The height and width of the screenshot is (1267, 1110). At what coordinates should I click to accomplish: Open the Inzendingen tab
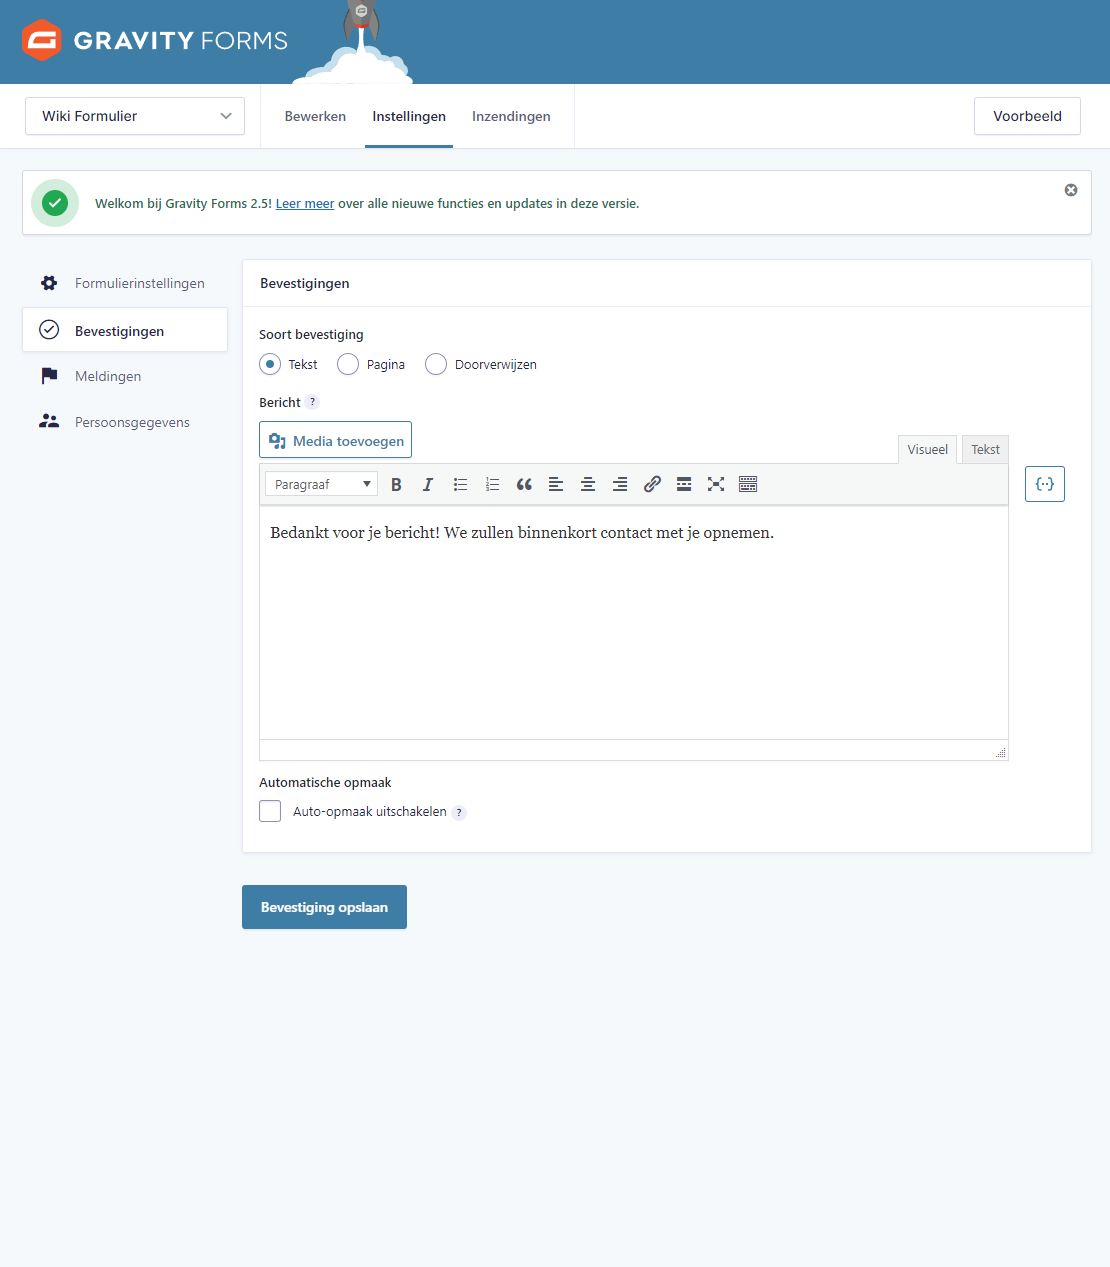[x=511, y=117]
